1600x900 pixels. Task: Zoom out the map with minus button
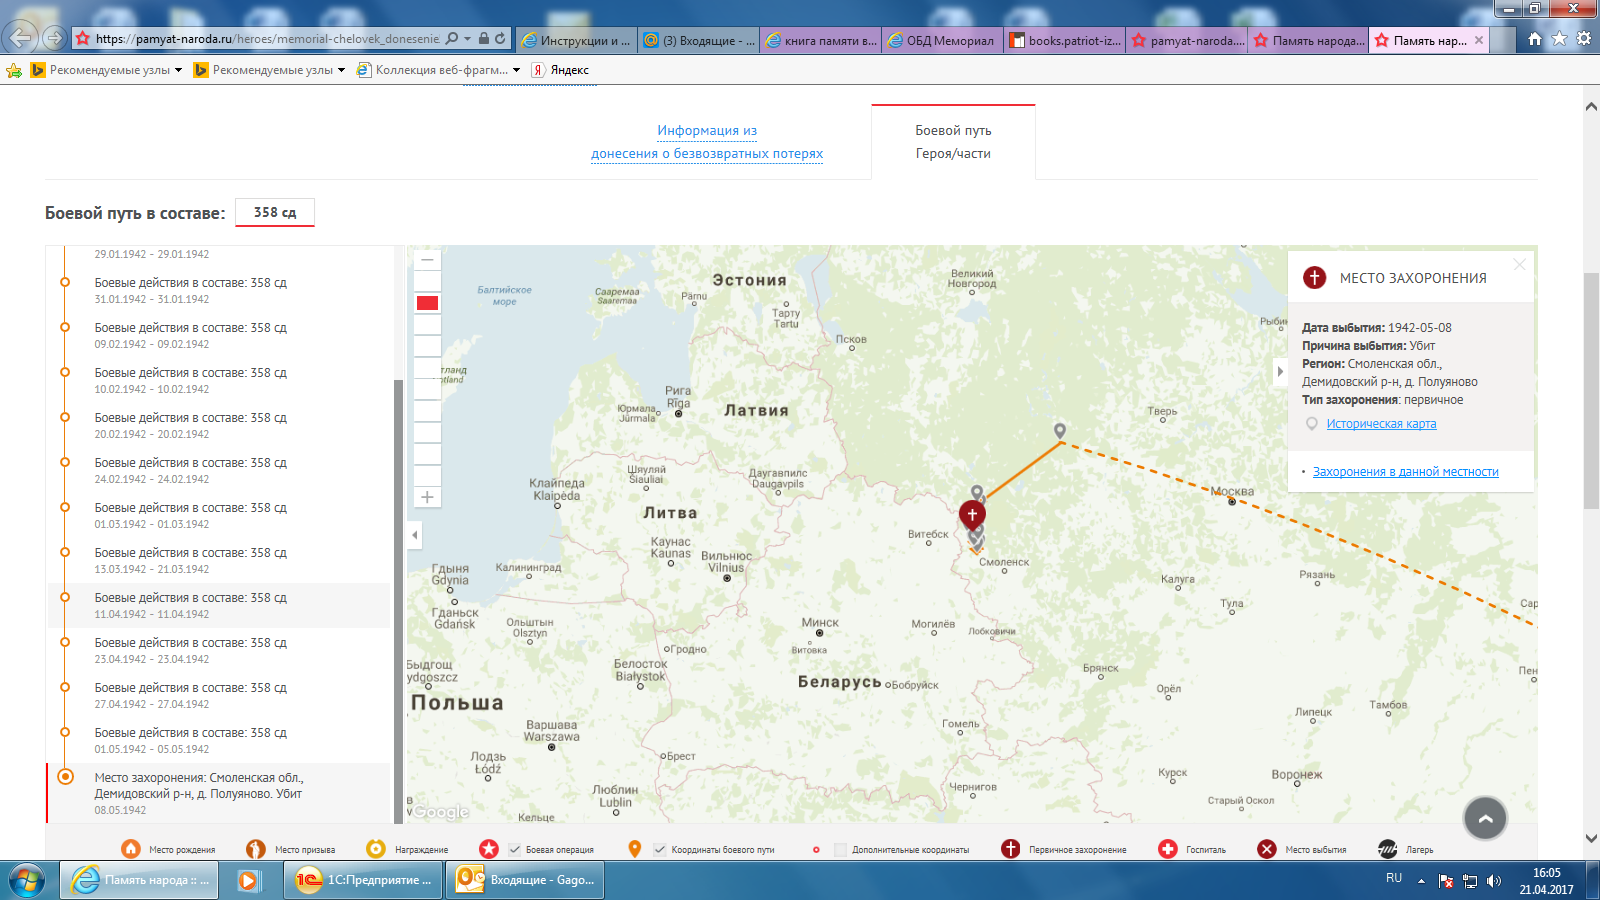point(427,260)
